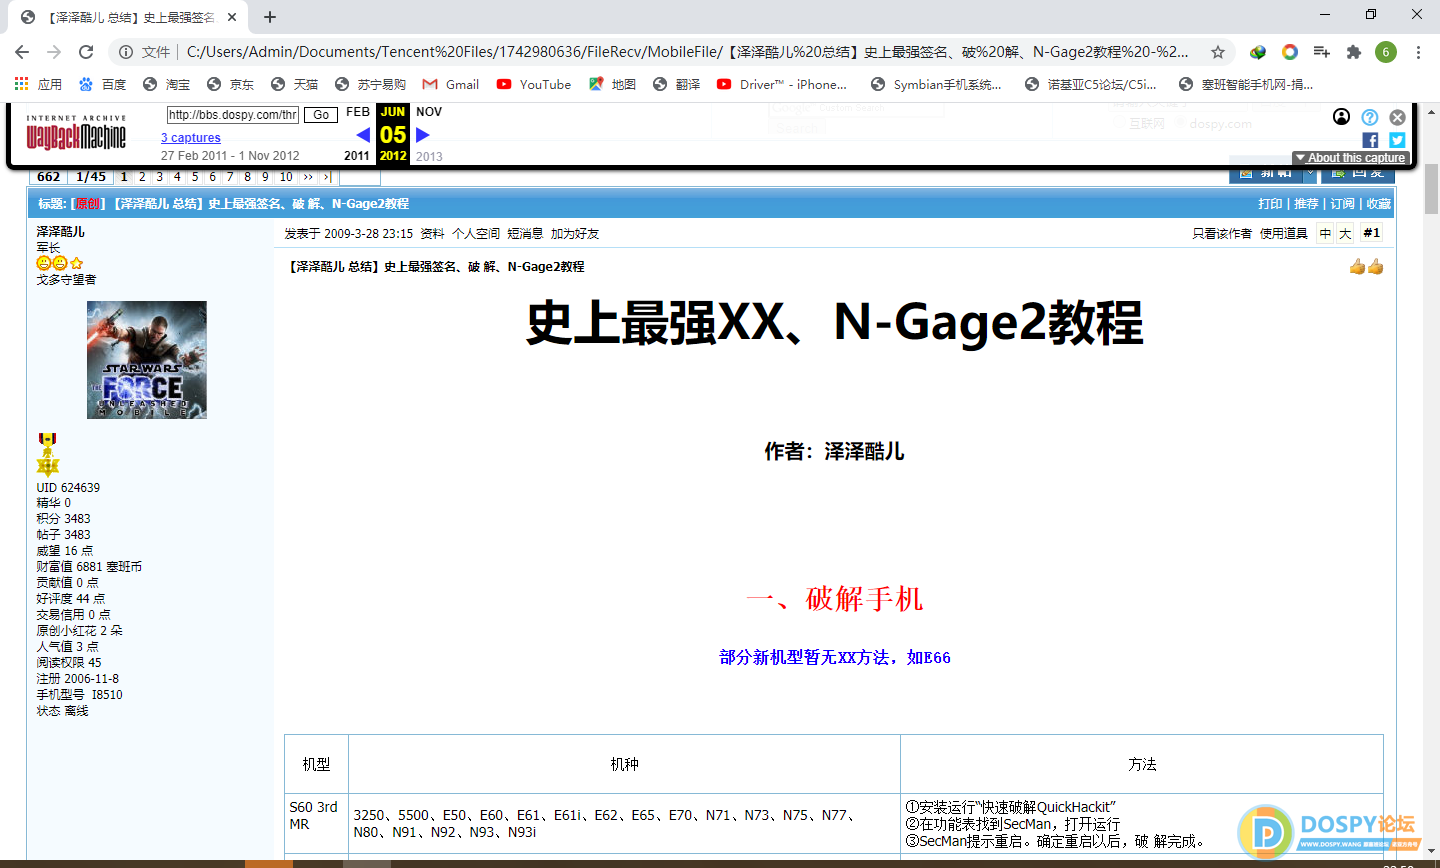Click the 推荐 recommend link
The height and width of the screenshot is (868, 1440).
click(x=1306, y=204)
